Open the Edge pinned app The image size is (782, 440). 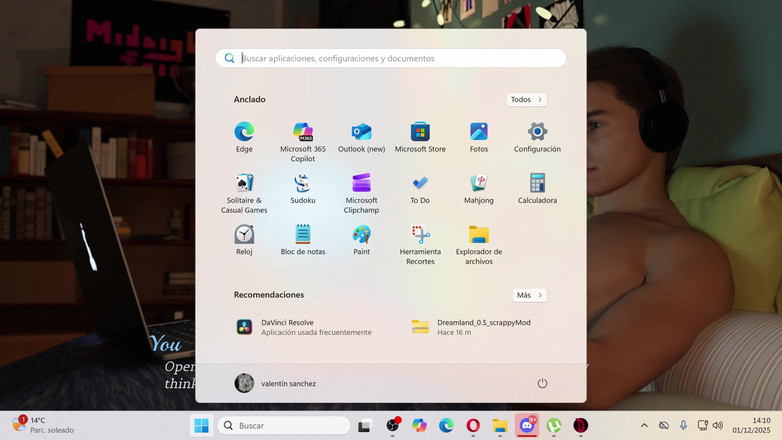pyautogui.click(x=244, y=137)
